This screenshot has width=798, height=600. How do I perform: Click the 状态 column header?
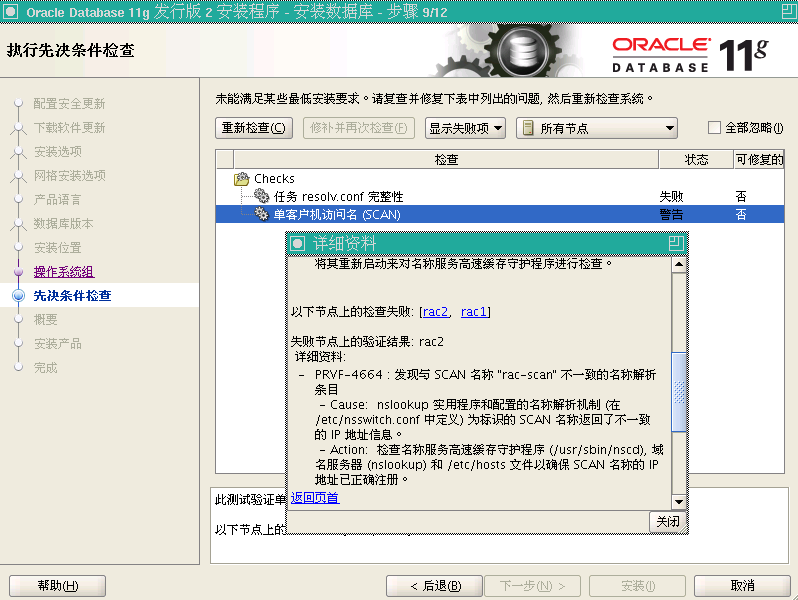coord(696,159)
